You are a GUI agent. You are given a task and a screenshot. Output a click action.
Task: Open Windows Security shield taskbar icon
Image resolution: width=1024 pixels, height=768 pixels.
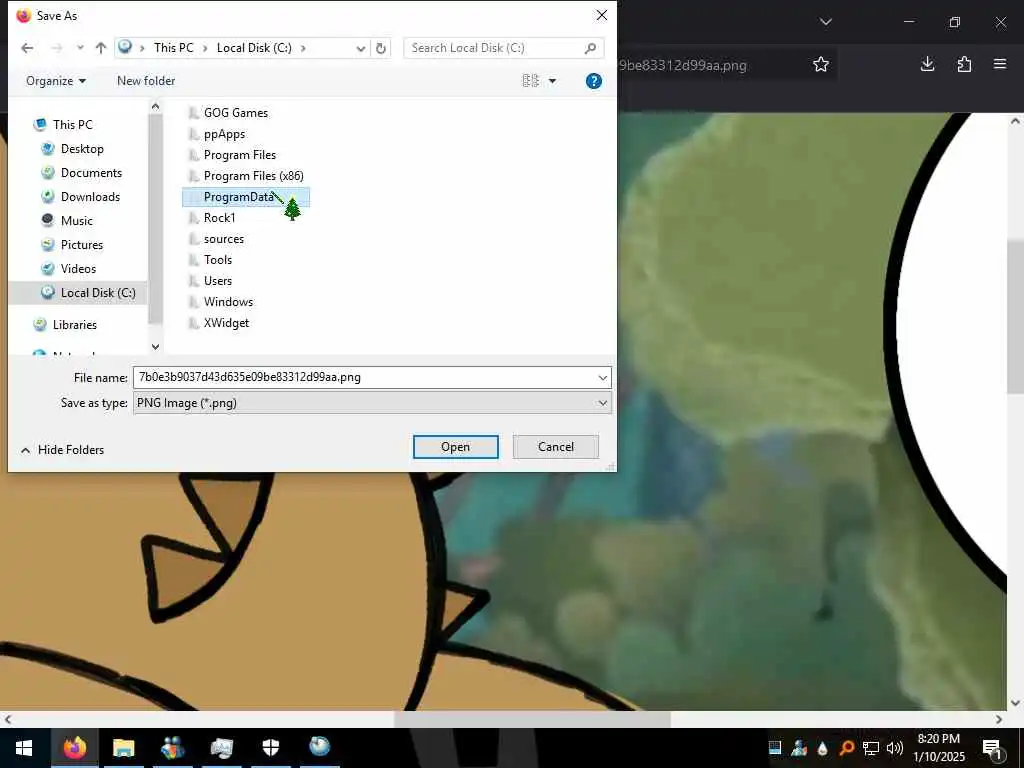coord(270,748)
